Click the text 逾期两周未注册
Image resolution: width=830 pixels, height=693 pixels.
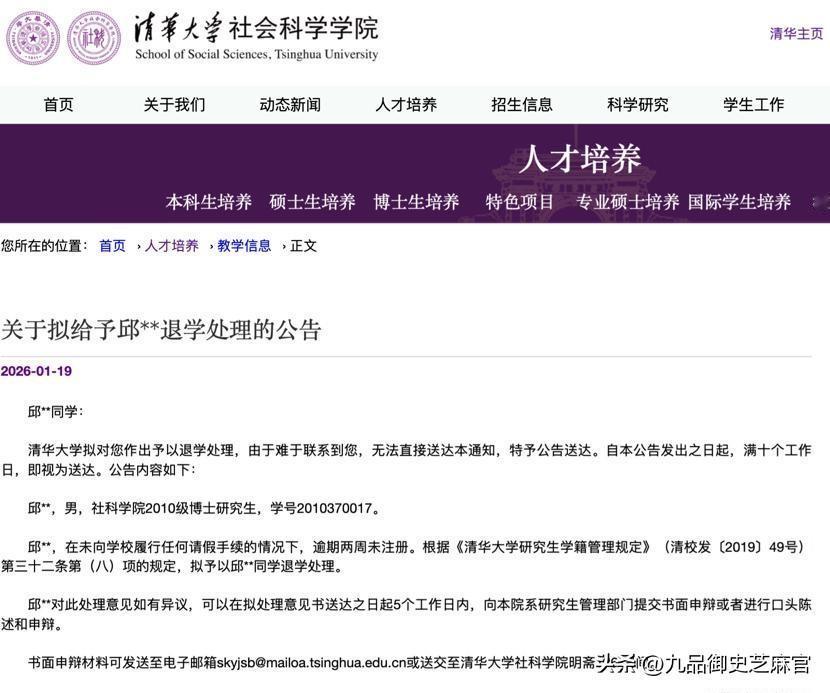tap(360, 547)
